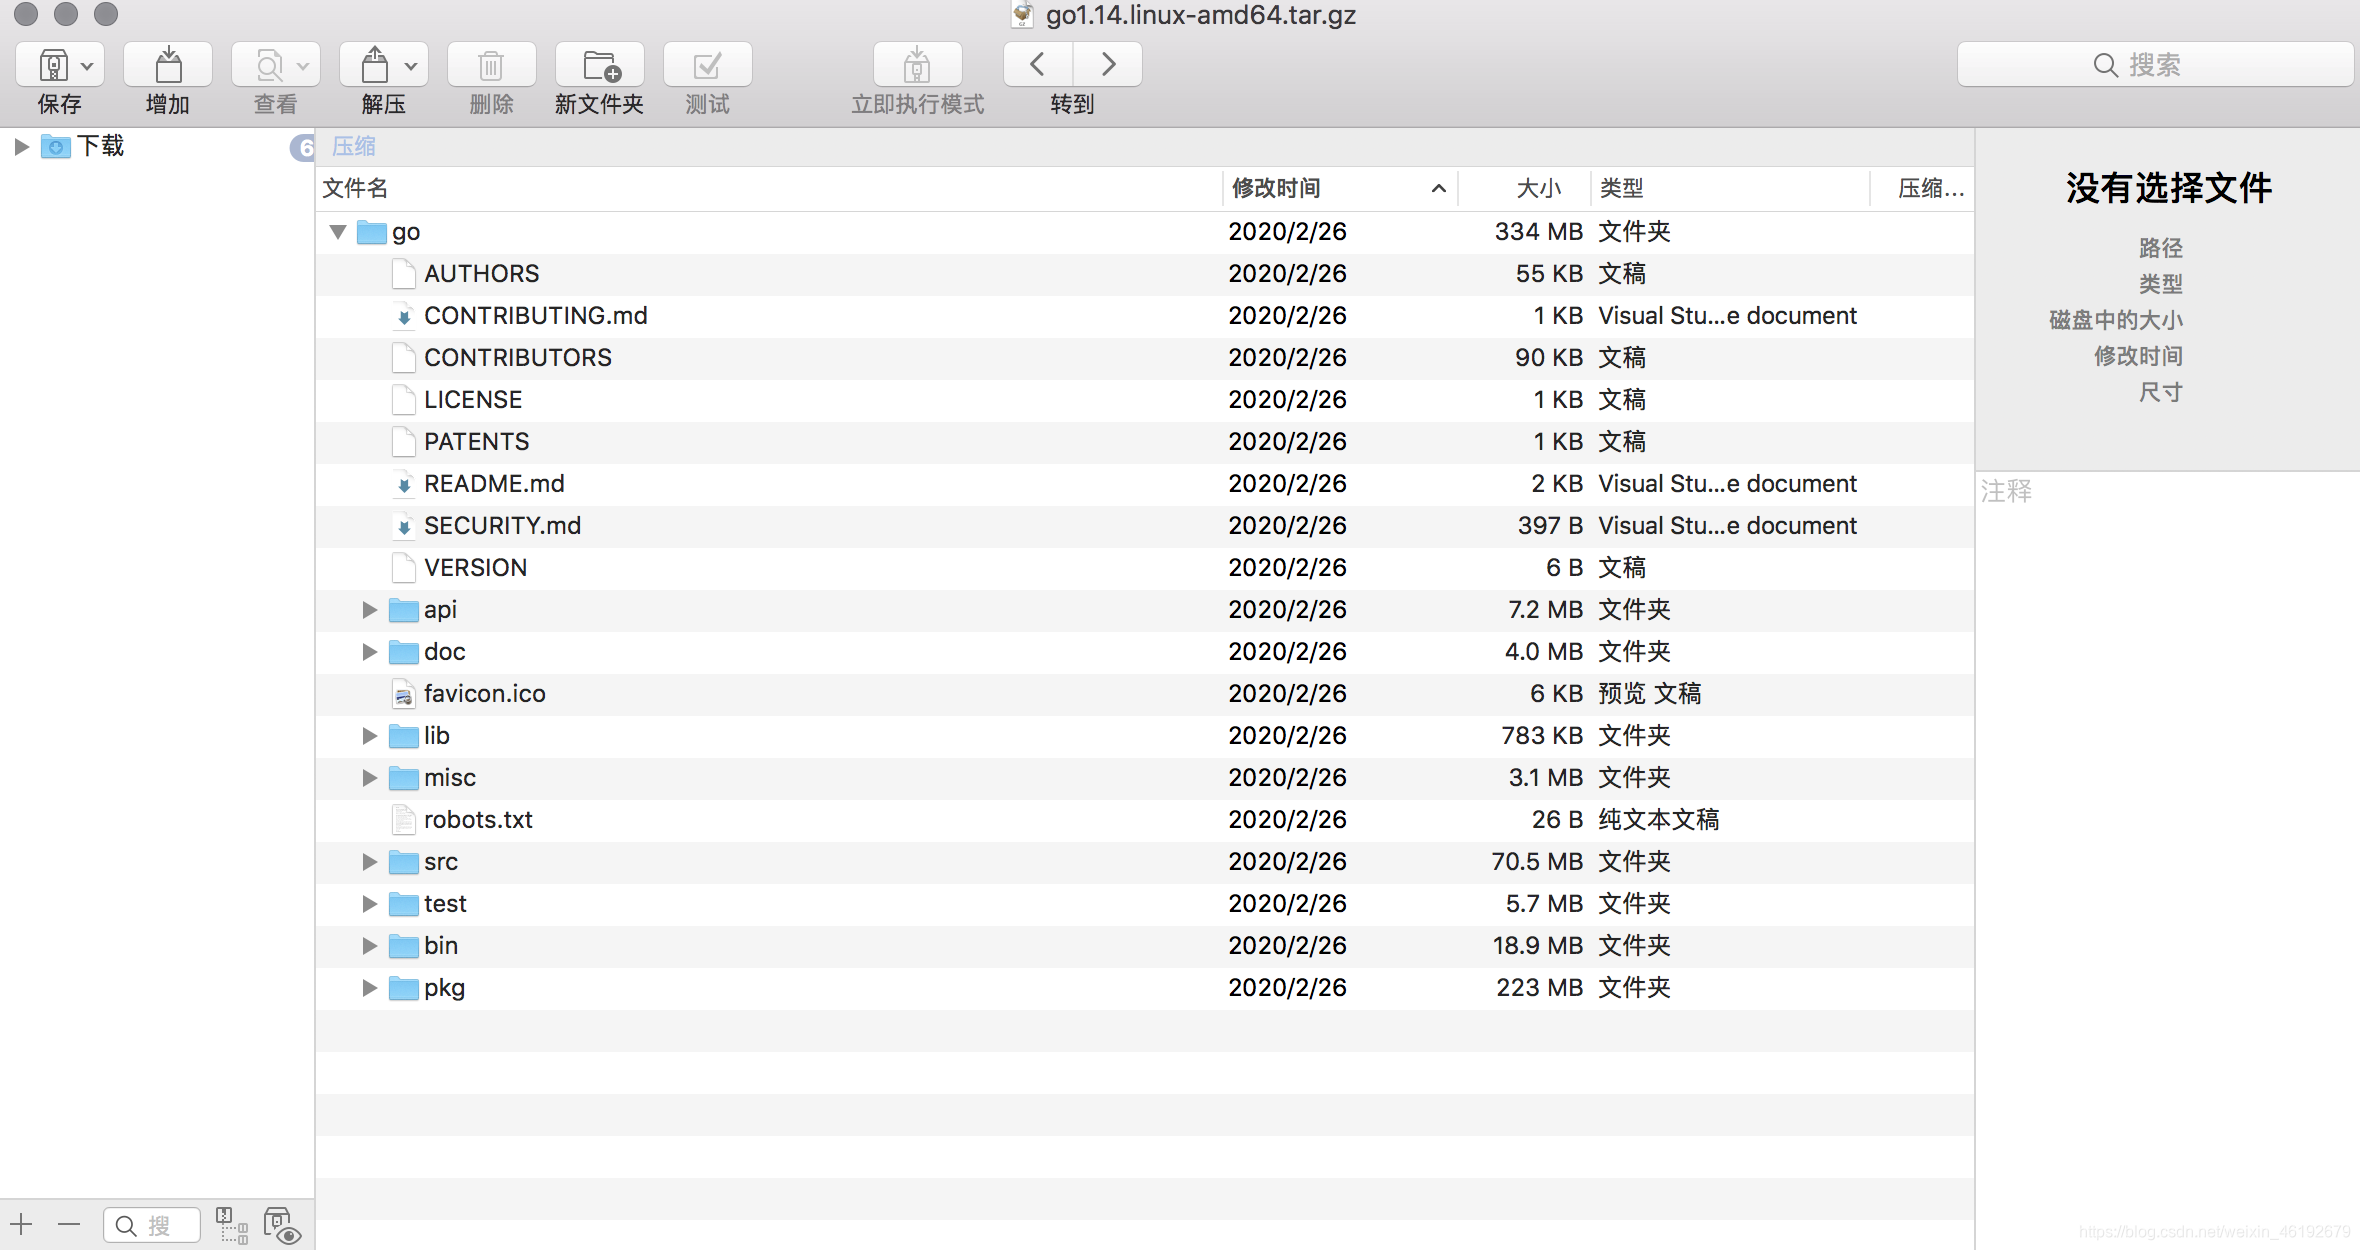Expand the doc folder

click(369, 652)
